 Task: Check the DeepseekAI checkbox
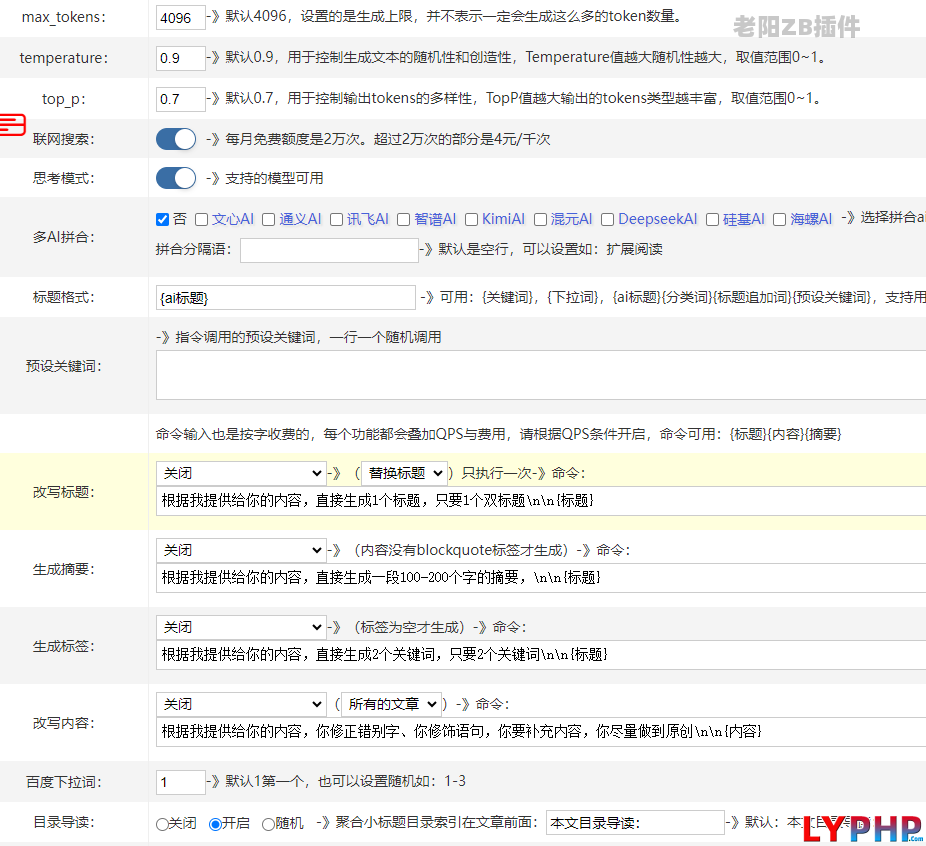pos(609,219)
